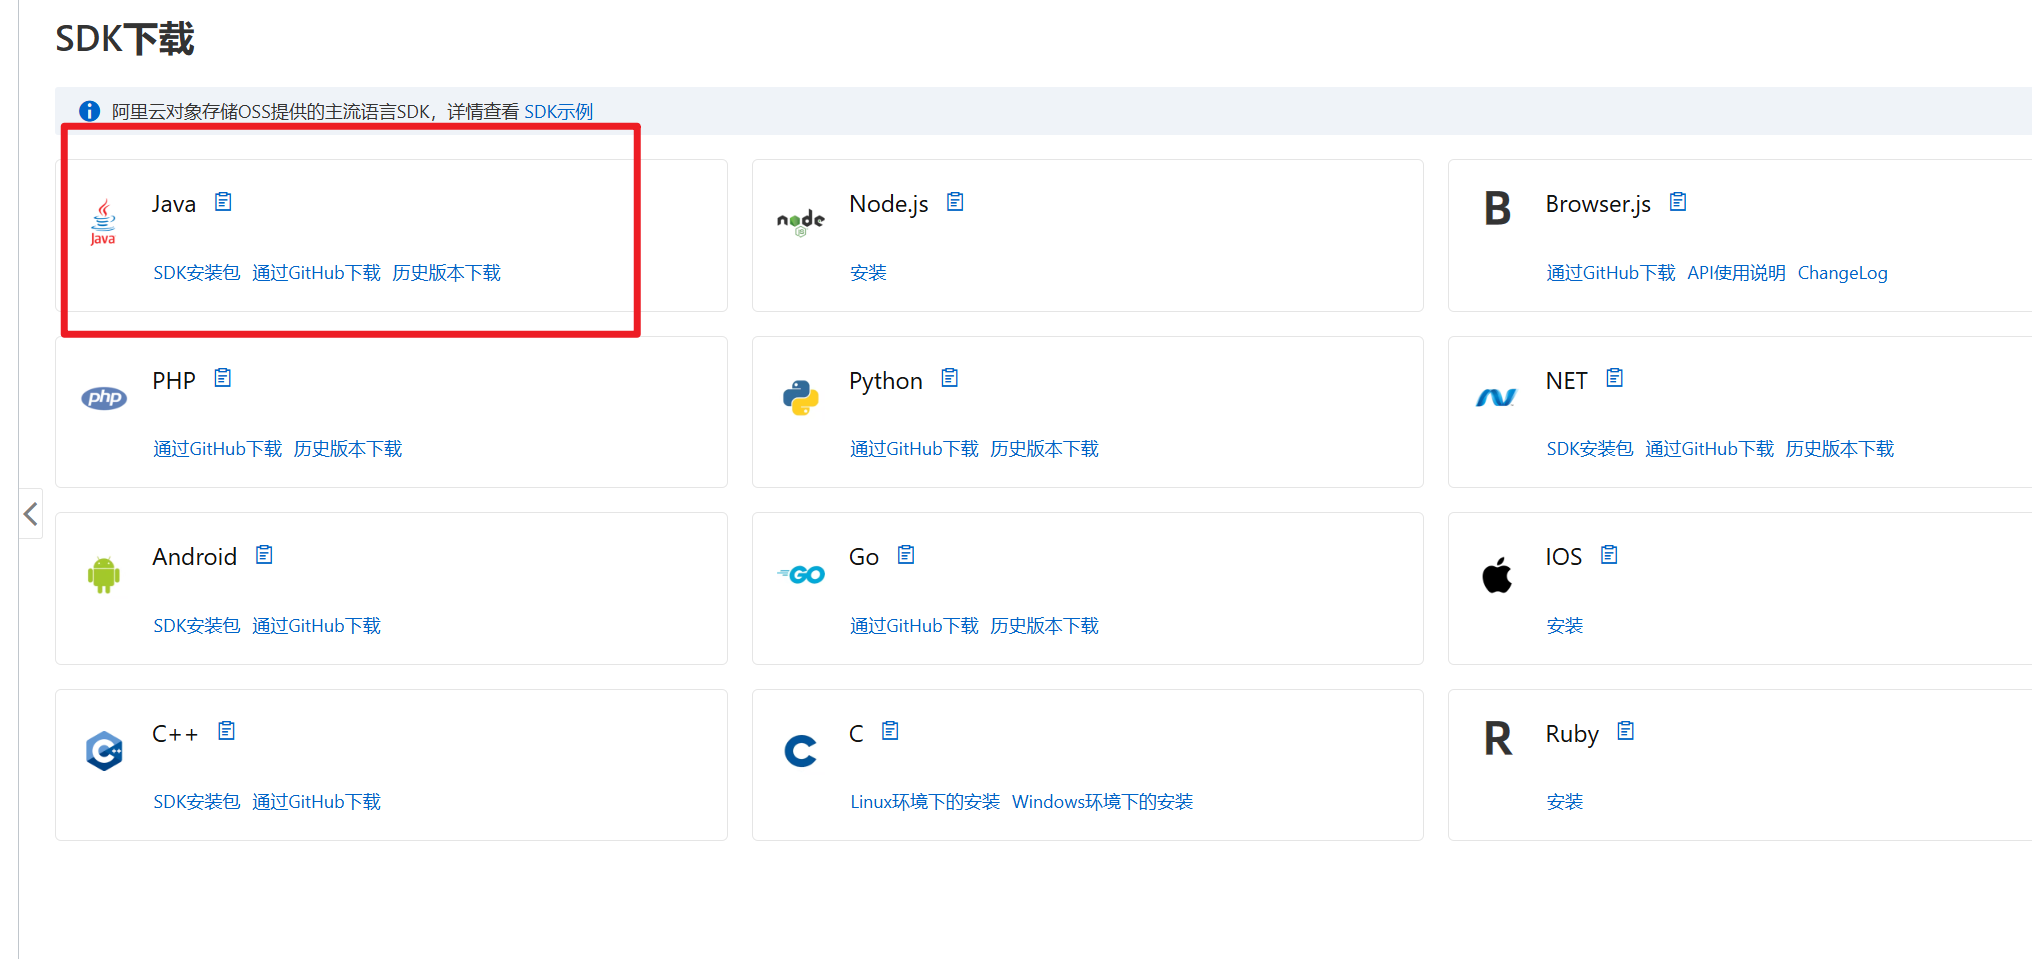Open Windows环境下的安装 link
Viewport: 2032px width, 959px height.
pyautogui.click(x=1103, y=802)
